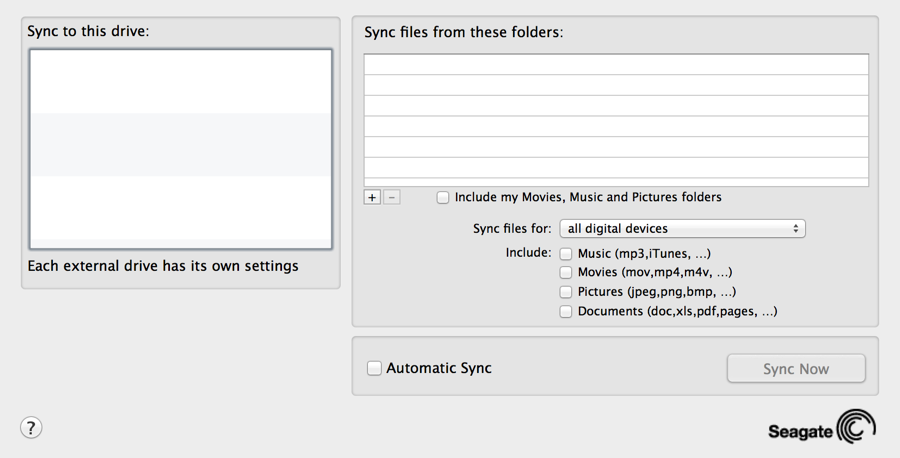Screen dimensions: 900x458
Task: Select the third row in sync folders list
Action: point(616,106)
